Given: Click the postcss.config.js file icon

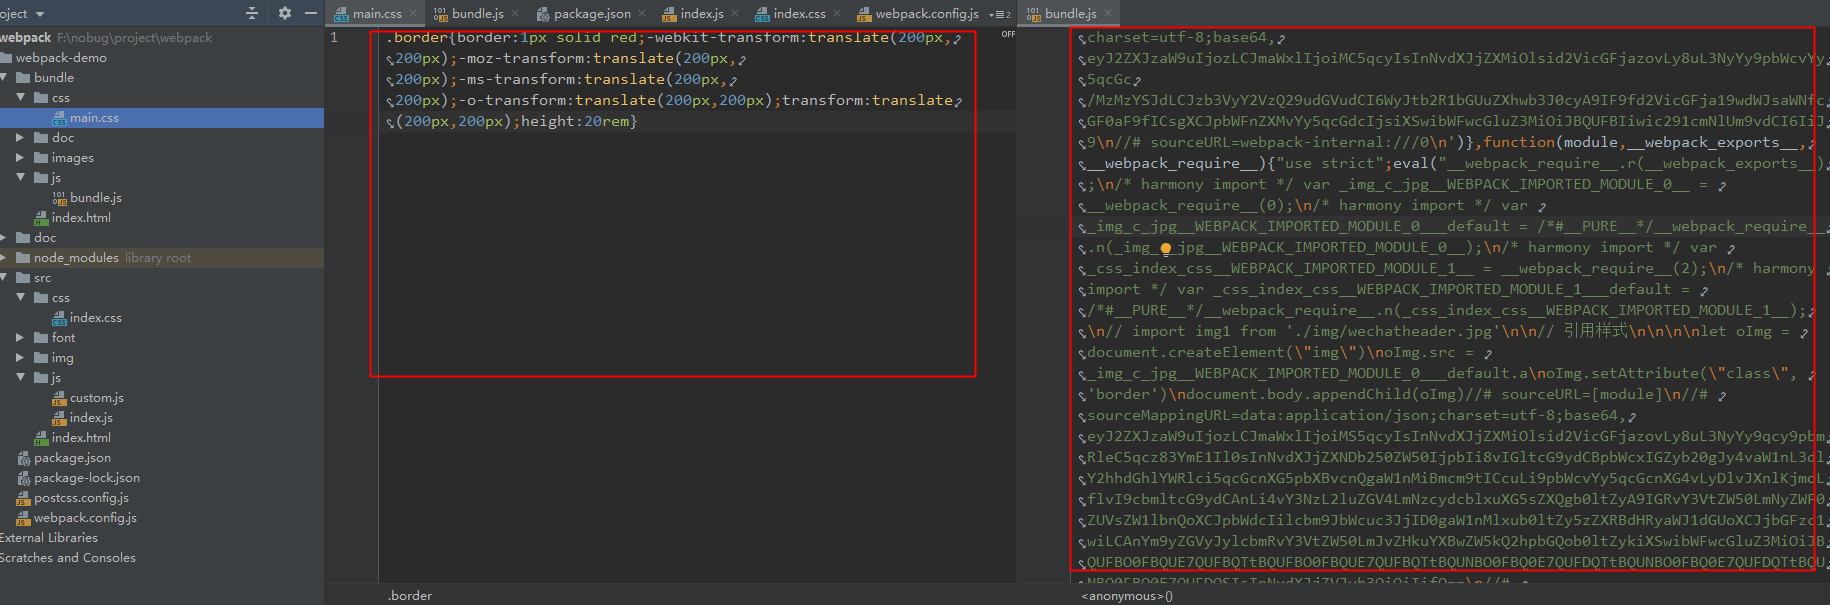Looking at the screenshot, I should (x=24, y=497).
